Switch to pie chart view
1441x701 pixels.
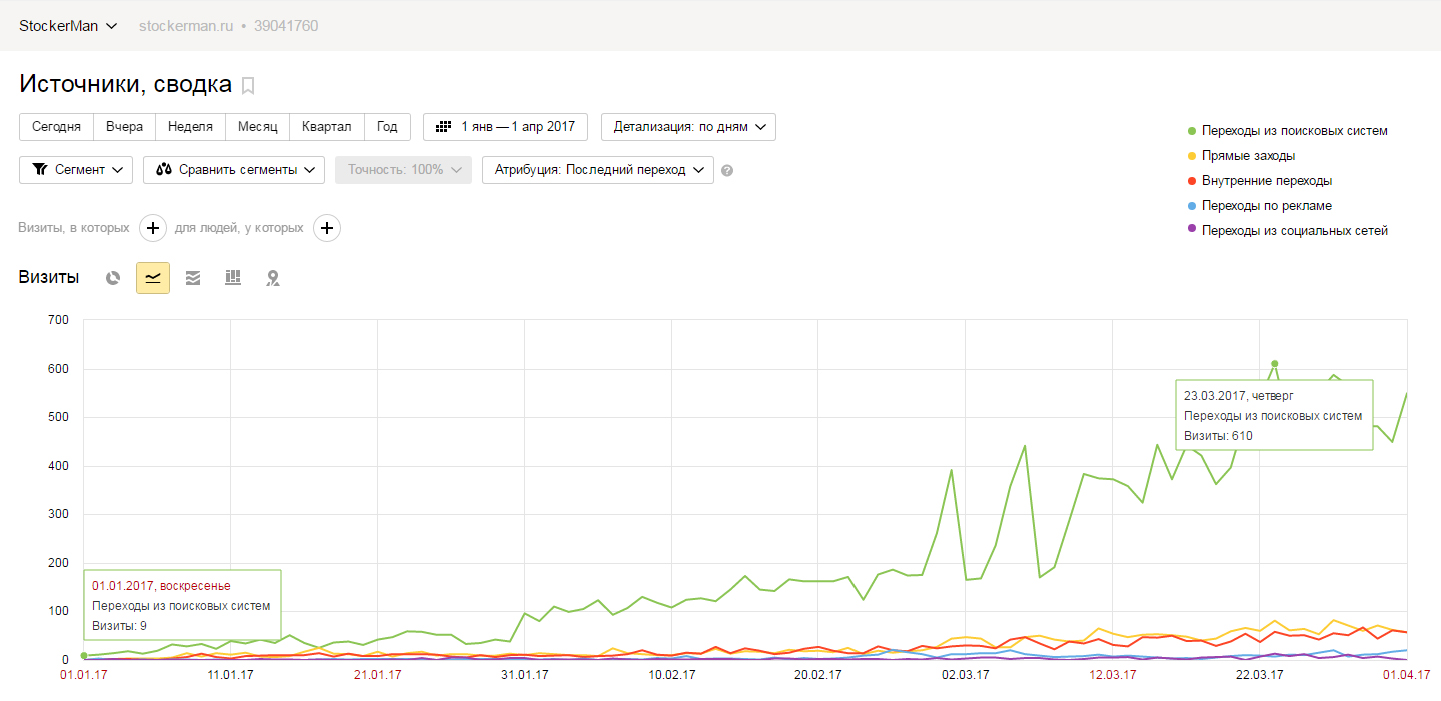(113, 278)
